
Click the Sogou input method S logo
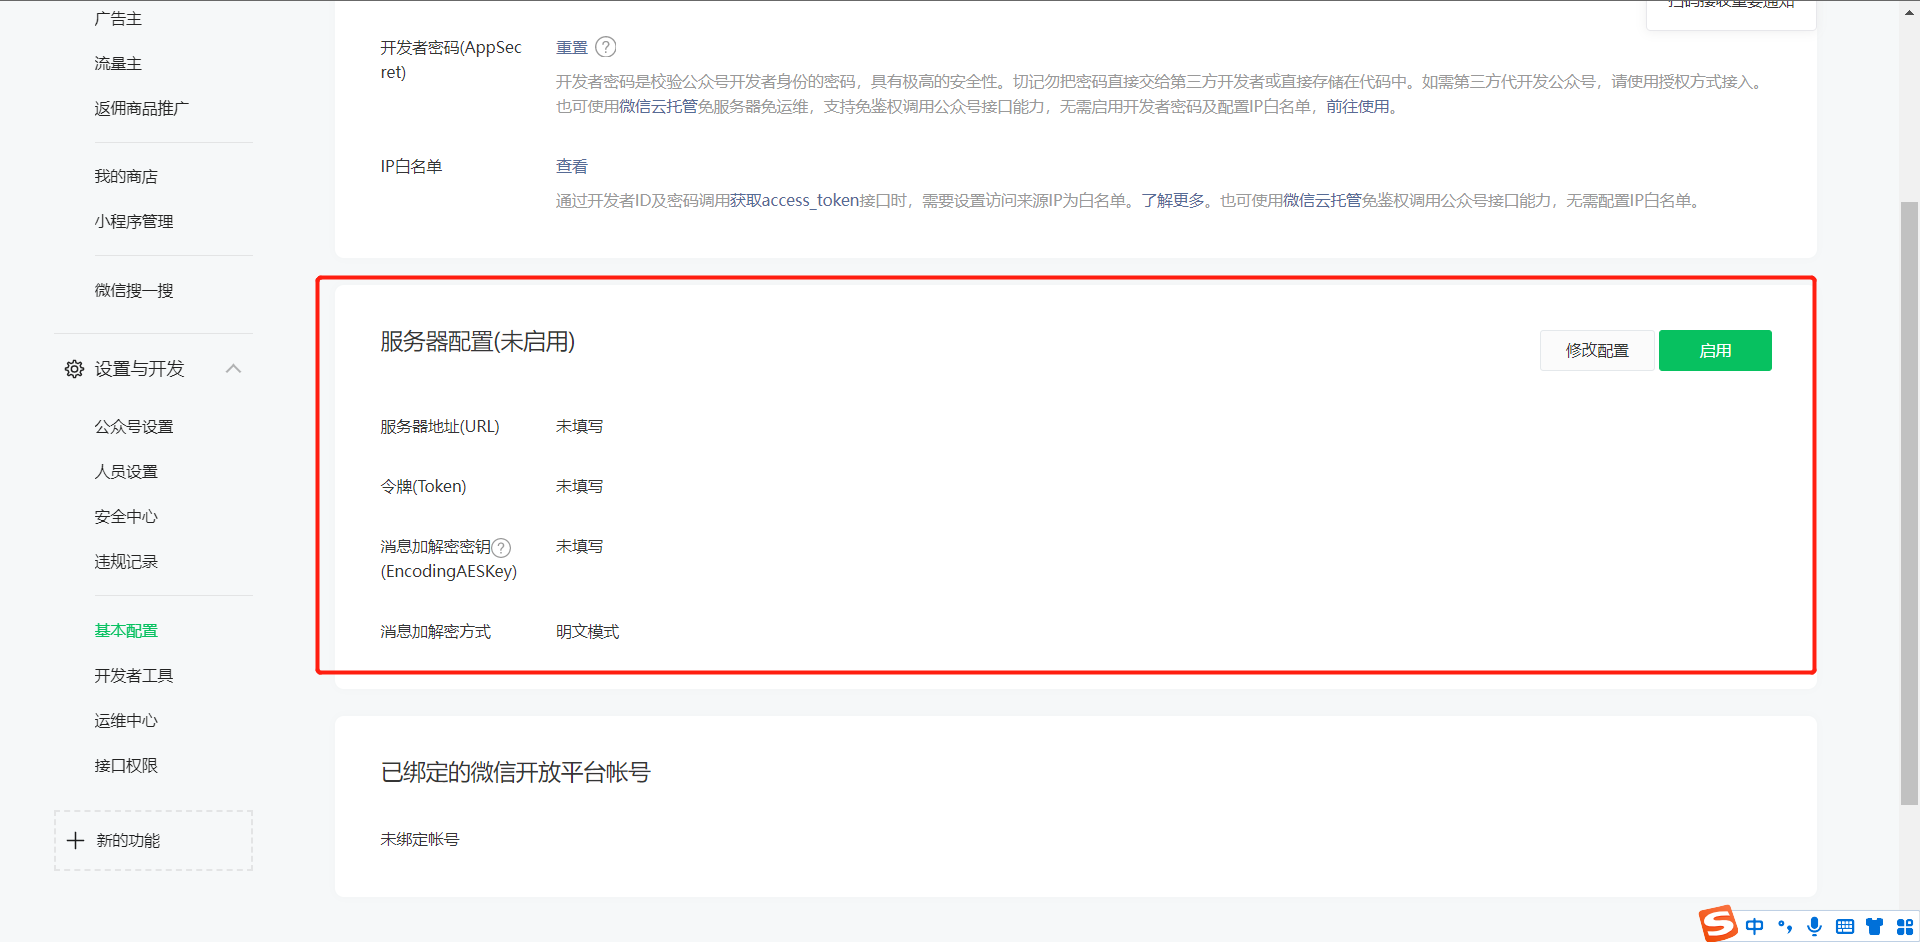tap(1718, 924)
